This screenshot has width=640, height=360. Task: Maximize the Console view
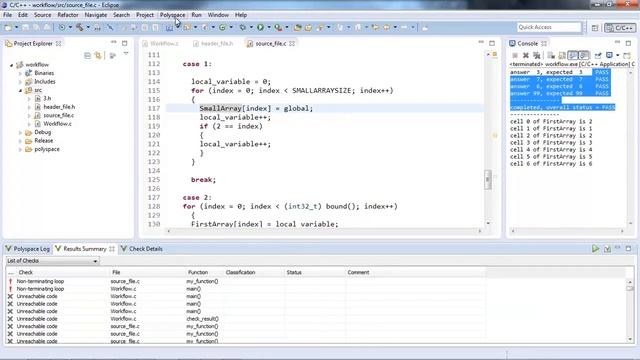coord(628,43)
